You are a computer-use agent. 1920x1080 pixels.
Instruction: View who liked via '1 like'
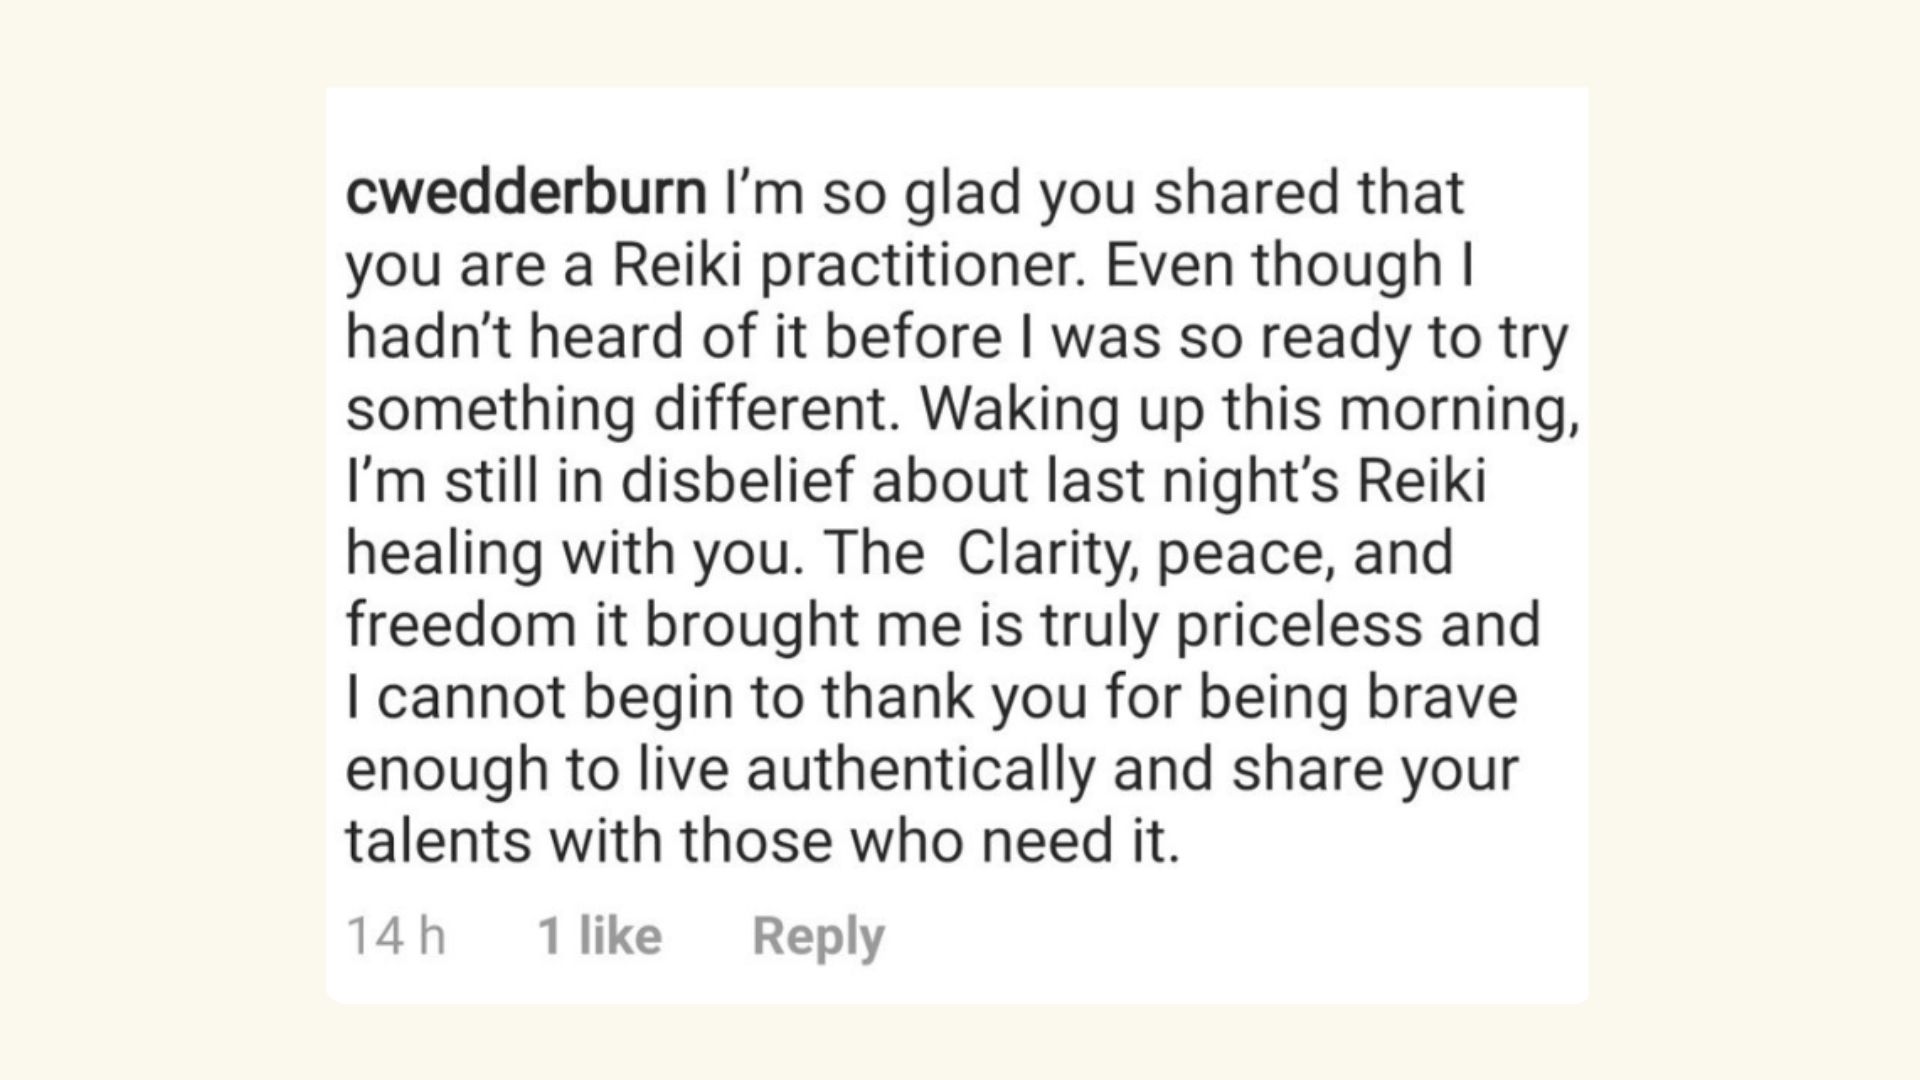click(600, 937)
